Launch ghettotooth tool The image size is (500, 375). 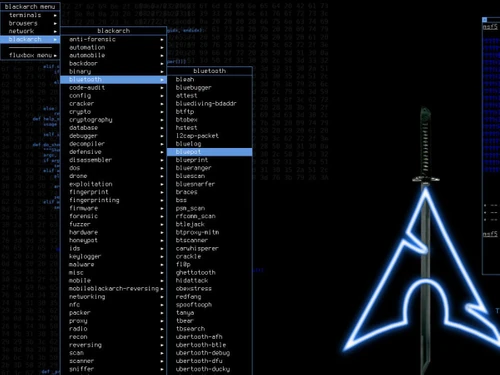[x=209, y=272]
